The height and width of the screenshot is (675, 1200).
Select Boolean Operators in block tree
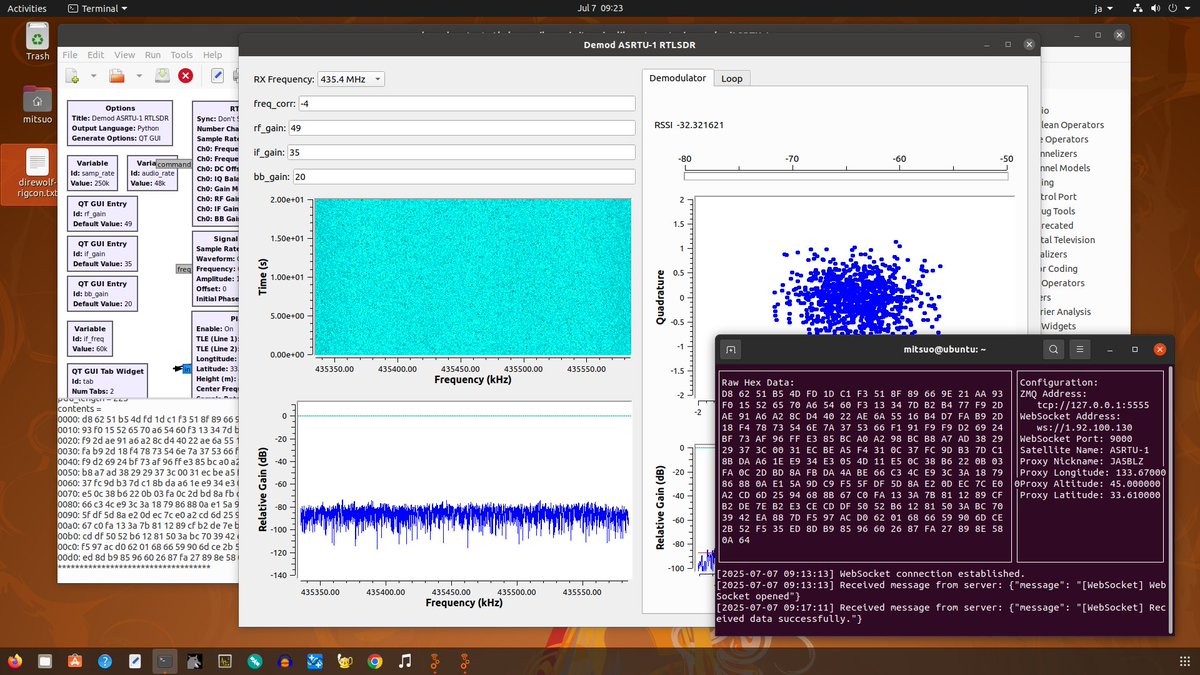(x=1071, y=125)
